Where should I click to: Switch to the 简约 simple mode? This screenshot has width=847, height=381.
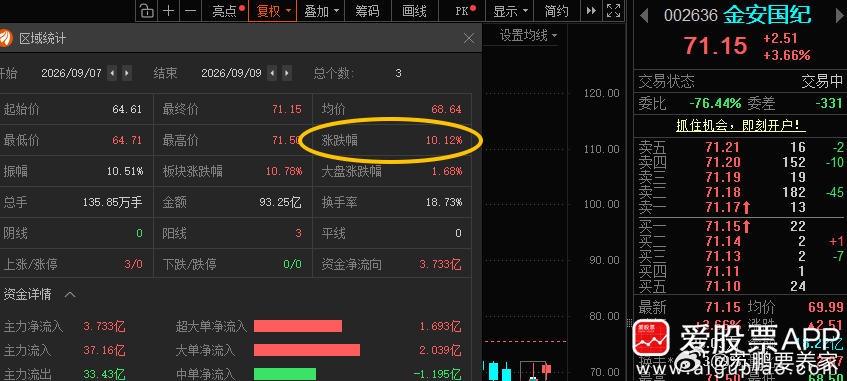tap(556, 11)
